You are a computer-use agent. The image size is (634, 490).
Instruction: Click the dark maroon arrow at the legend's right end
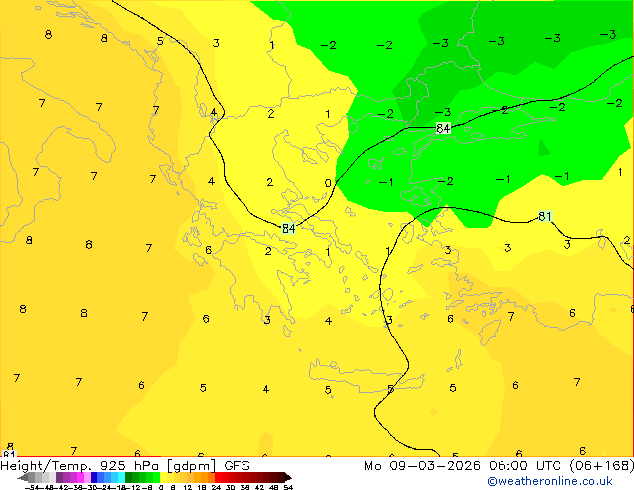287,478
